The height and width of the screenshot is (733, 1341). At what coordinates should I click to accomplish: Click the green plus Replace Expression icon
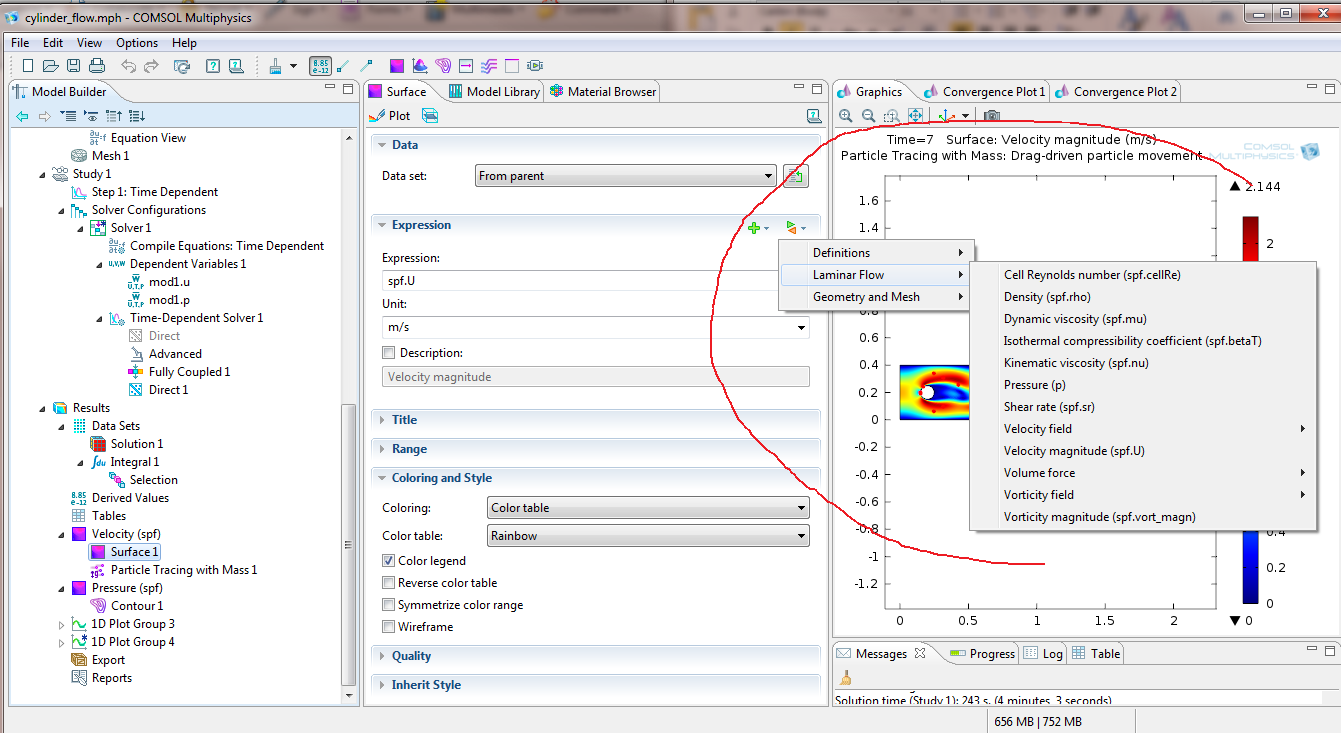click(x=755, y=228)
